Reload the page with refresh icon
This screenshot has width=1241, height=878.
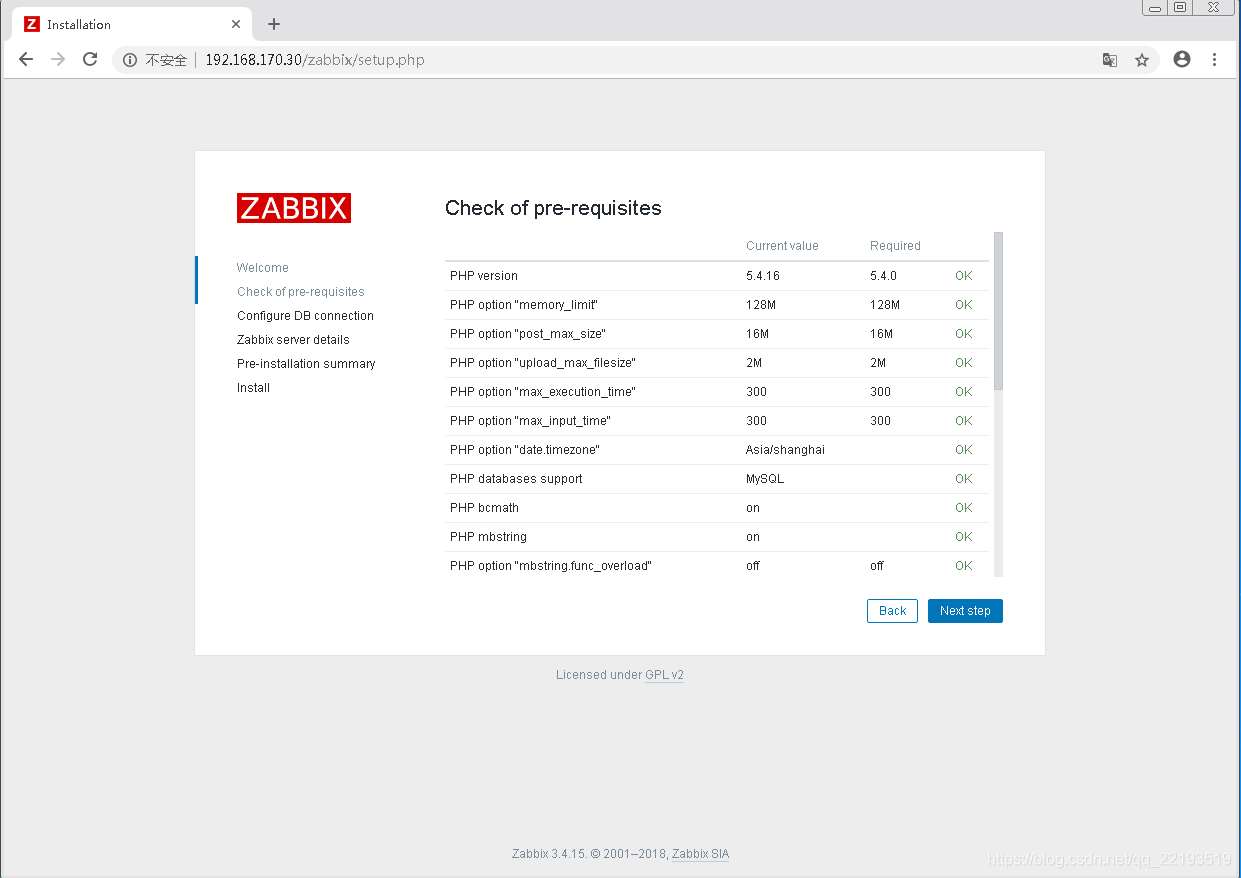[x=90, y=60]
